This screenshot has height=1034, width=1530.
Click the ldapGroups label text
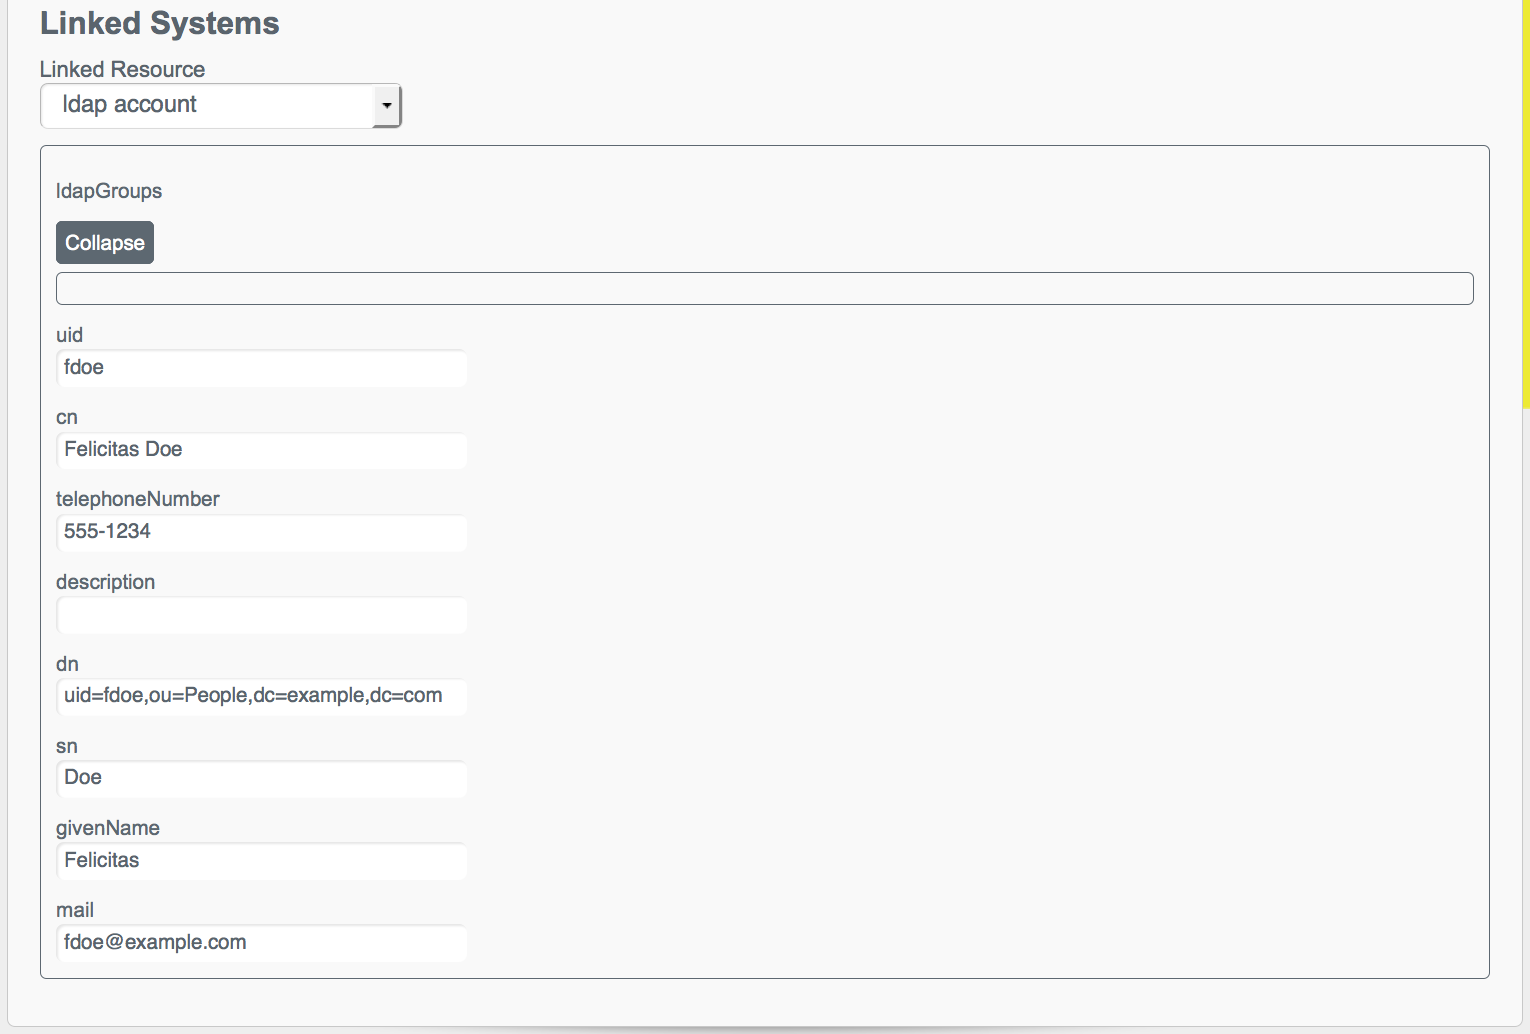(x=109, y=191)
